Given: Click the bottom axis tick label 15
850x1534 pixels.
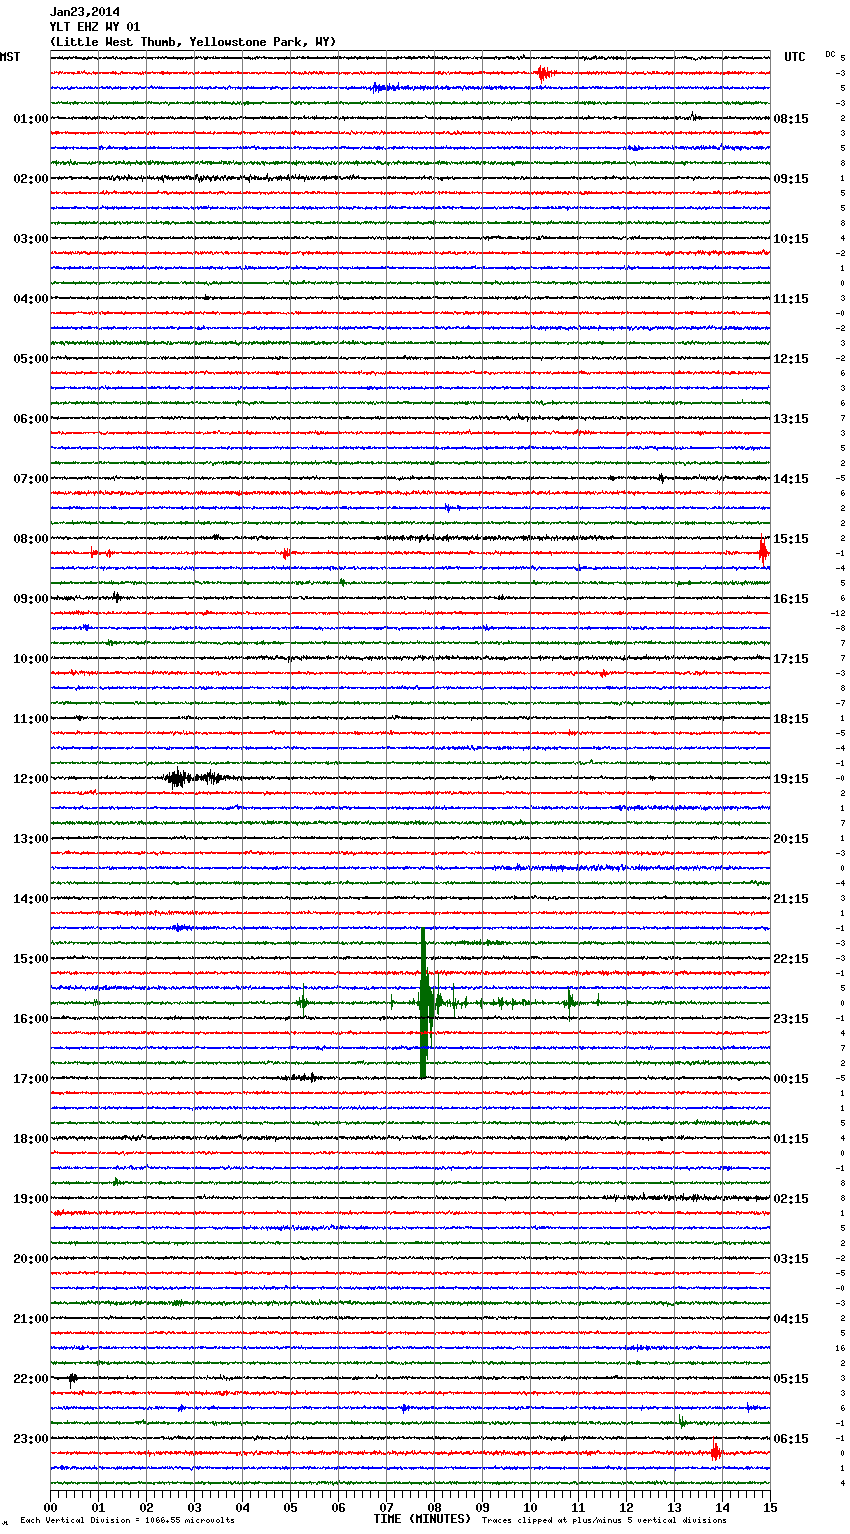Looking at the screenshot, I should [769, 1507].
